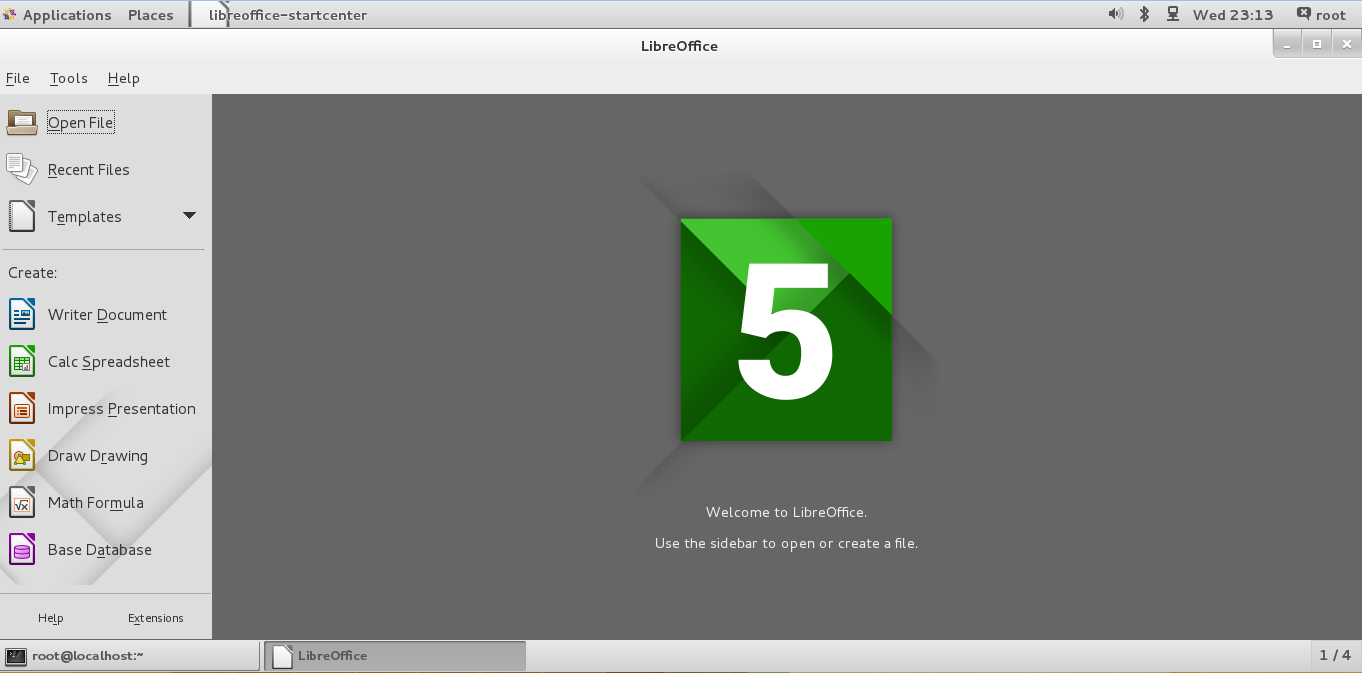Click the Templates label

(85, 217)
